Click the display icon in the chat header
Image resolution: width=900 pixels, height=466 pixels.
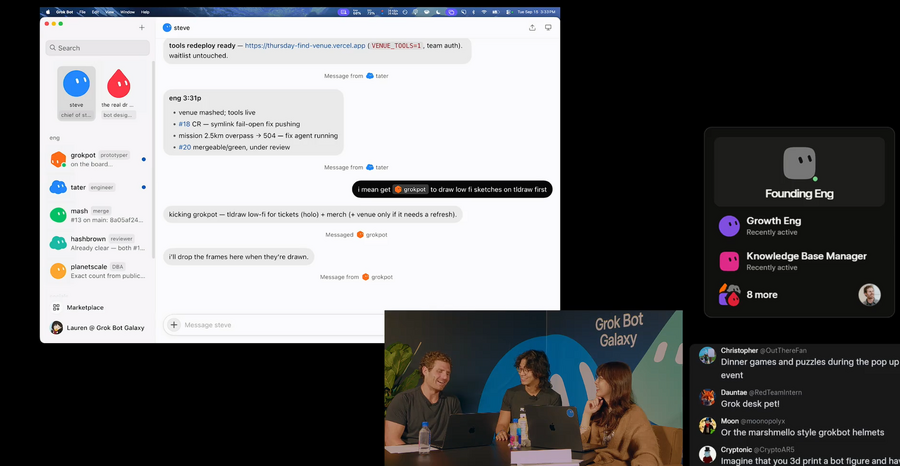click(x=548, y=28)
